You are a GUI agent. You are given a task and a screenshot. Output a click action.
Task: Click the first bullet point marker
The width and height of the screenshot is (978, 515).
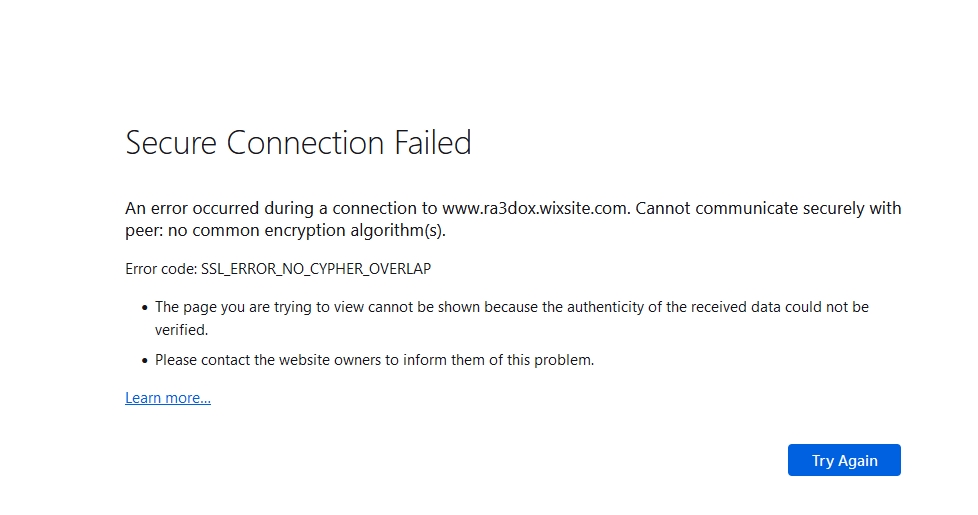pos(144,308)
